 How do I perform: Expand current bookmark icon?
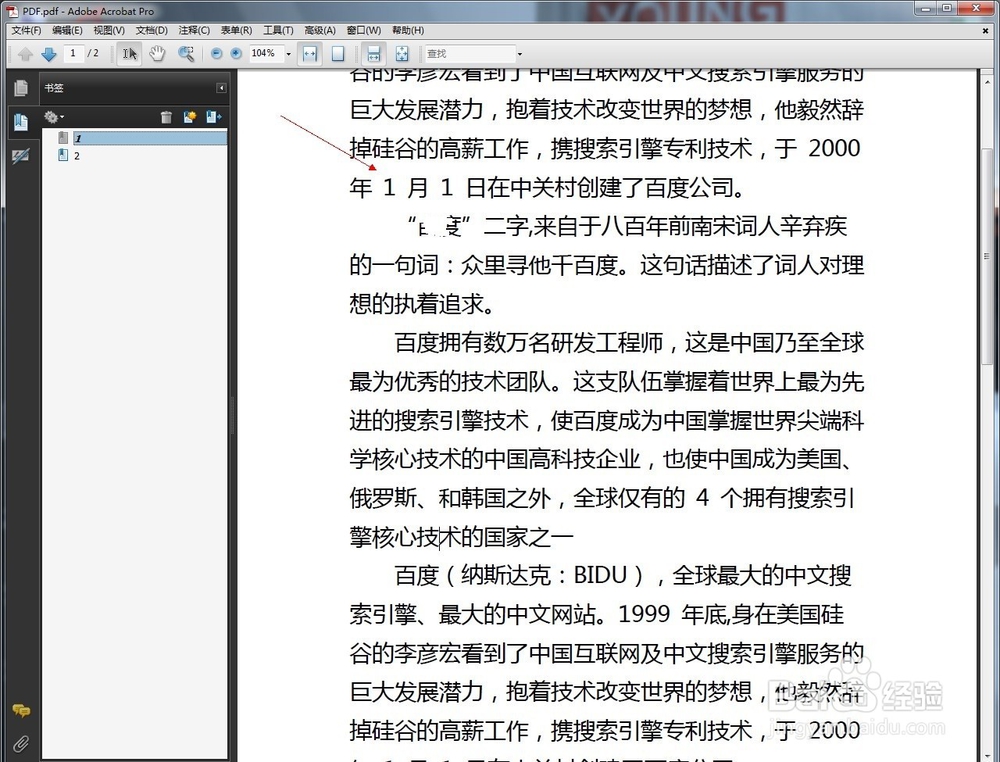pos(213,117)
